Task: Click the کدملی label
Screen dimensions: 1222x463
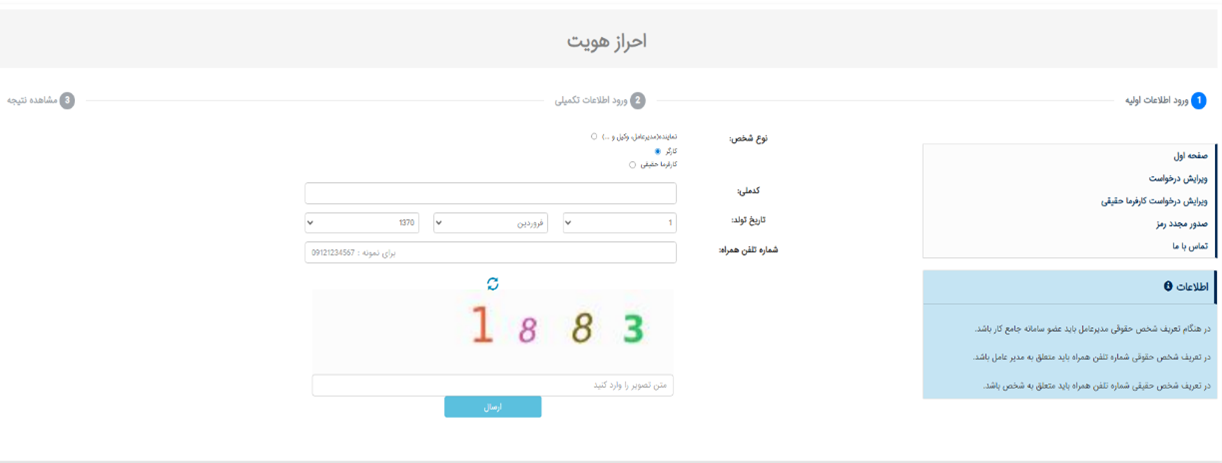Action: (x=749, y=190)
